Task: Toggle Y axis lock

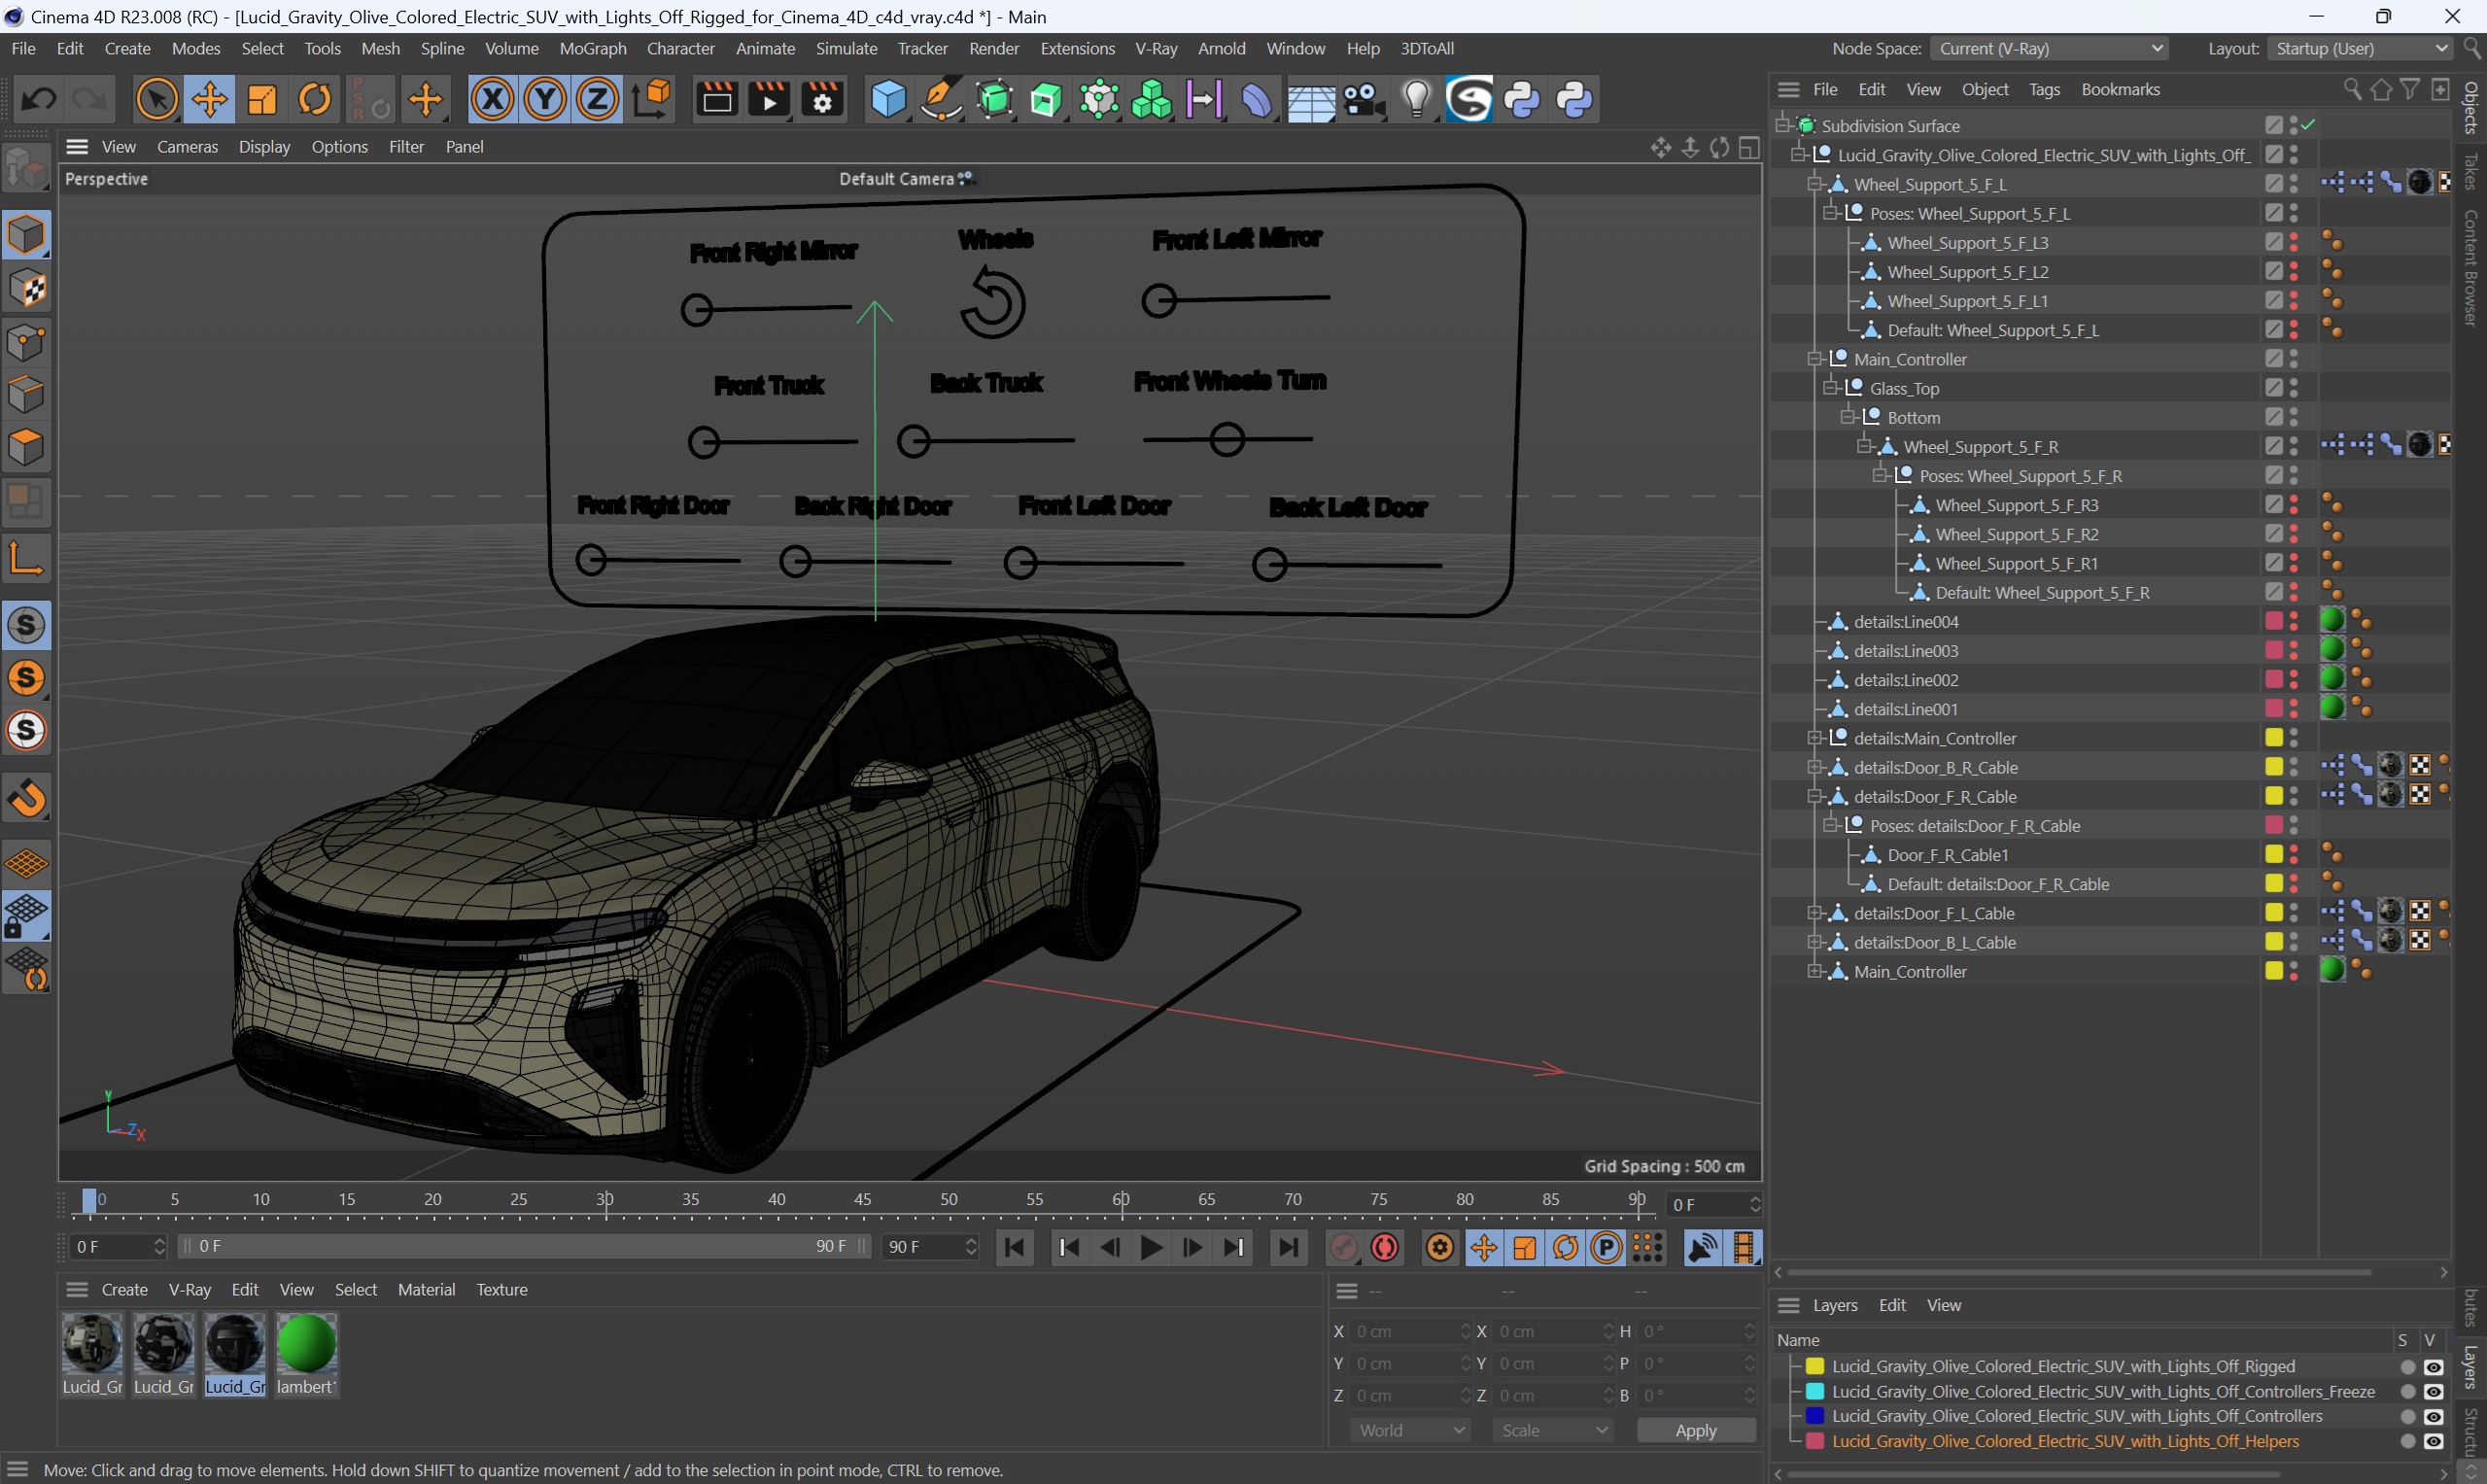Action: pyautogui.click(x=545, y=99)
